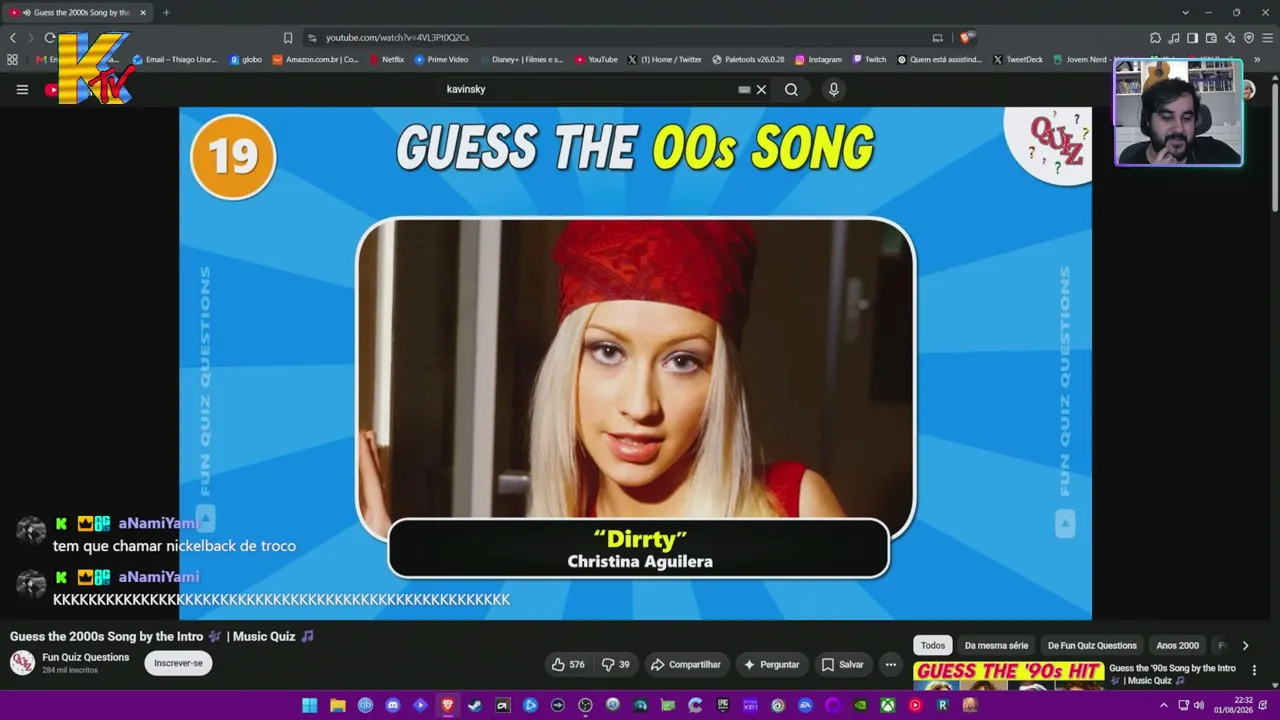The image size is (1280, 720).
Task: Open File Explorer from the taskbar
Action: (x=338, y=705)
